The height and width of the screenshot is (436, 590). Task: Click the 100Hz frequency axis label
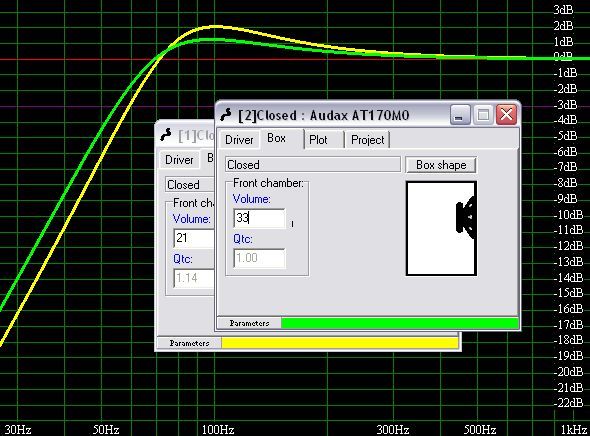pos(218,429)
